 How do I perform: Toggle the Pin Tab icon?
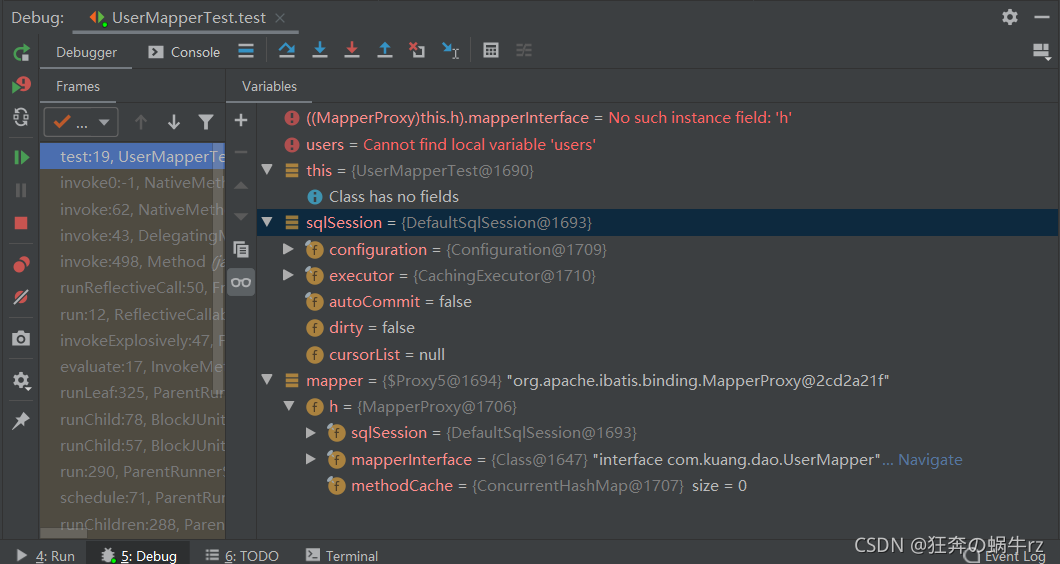click(21, 420)
